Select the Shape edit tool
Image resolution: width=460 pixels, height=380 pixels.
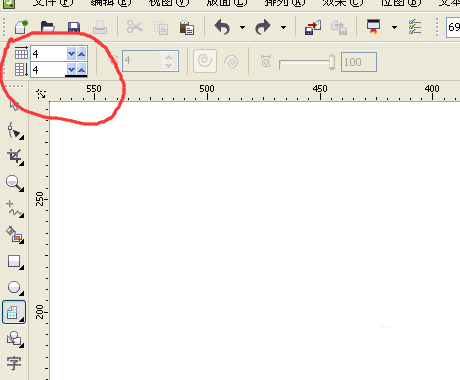[x=15, y=131]
